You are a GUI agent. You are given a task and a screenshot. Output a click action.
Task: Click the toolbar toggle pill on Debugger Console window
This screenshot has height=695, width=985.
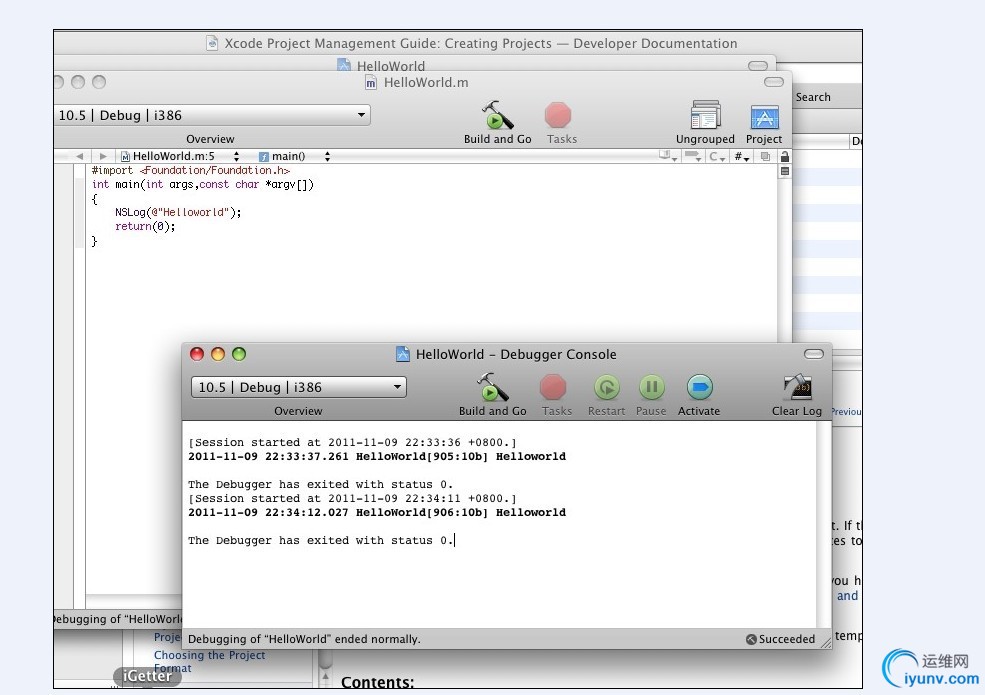[814, 354]
